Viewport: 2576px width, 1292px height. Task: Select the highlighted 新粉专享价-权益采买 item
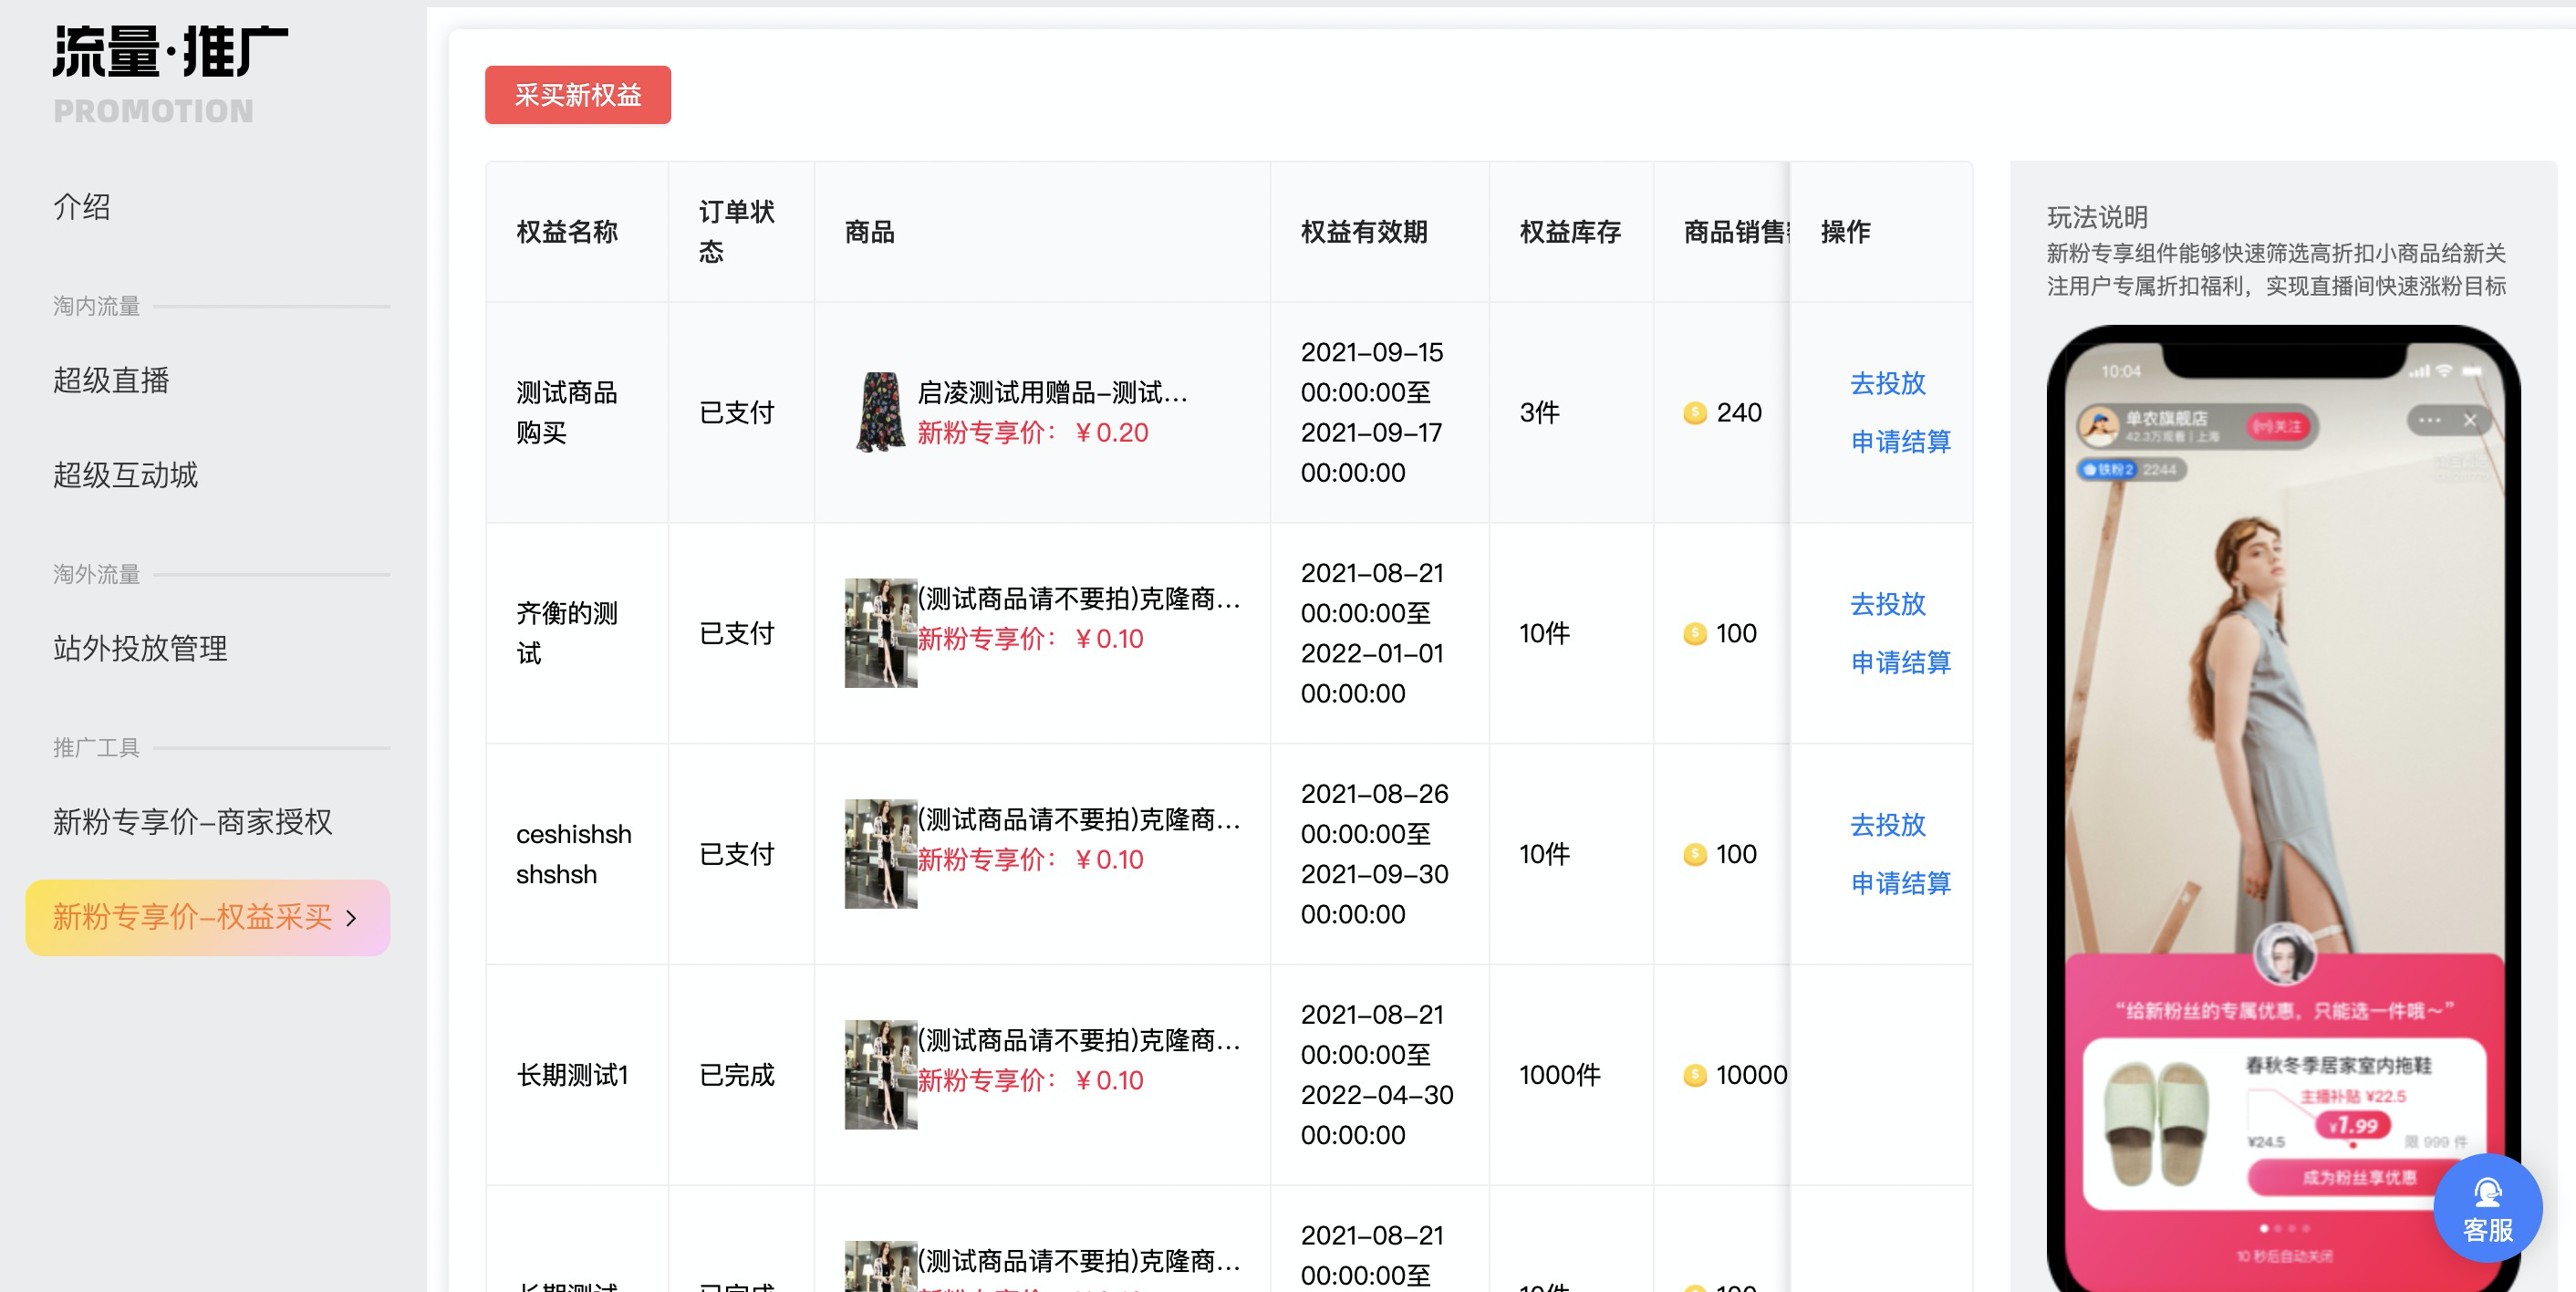click(207, 917)
